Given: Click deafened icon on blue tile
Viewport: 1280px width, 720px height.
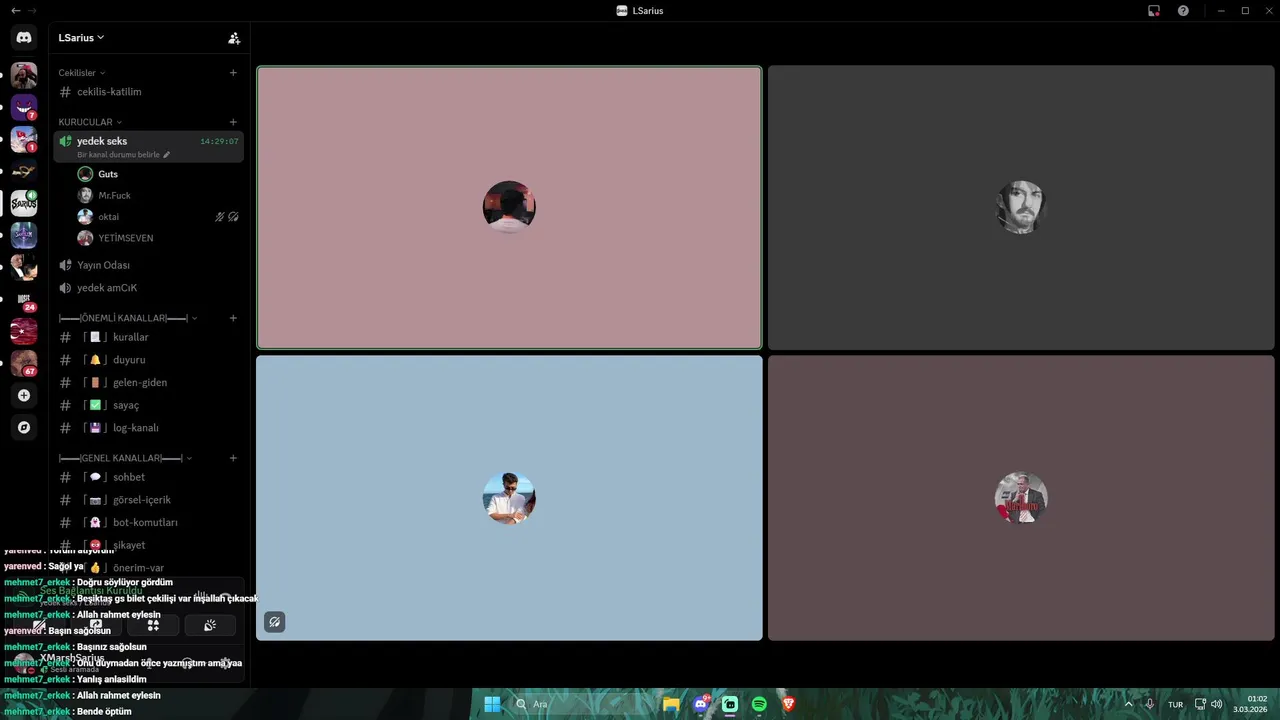Looking at the screenshot, I should [275, 622].
